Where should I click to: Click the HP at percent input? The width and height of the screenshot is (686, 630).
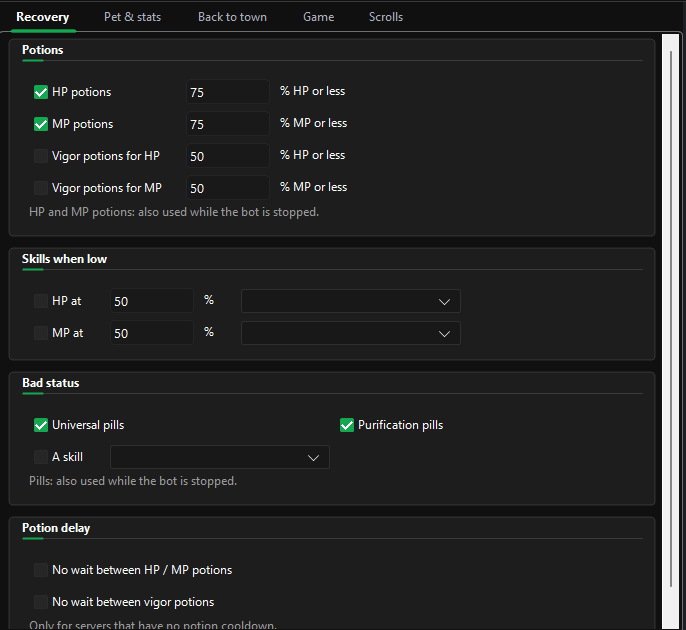[x=152, y=301]
